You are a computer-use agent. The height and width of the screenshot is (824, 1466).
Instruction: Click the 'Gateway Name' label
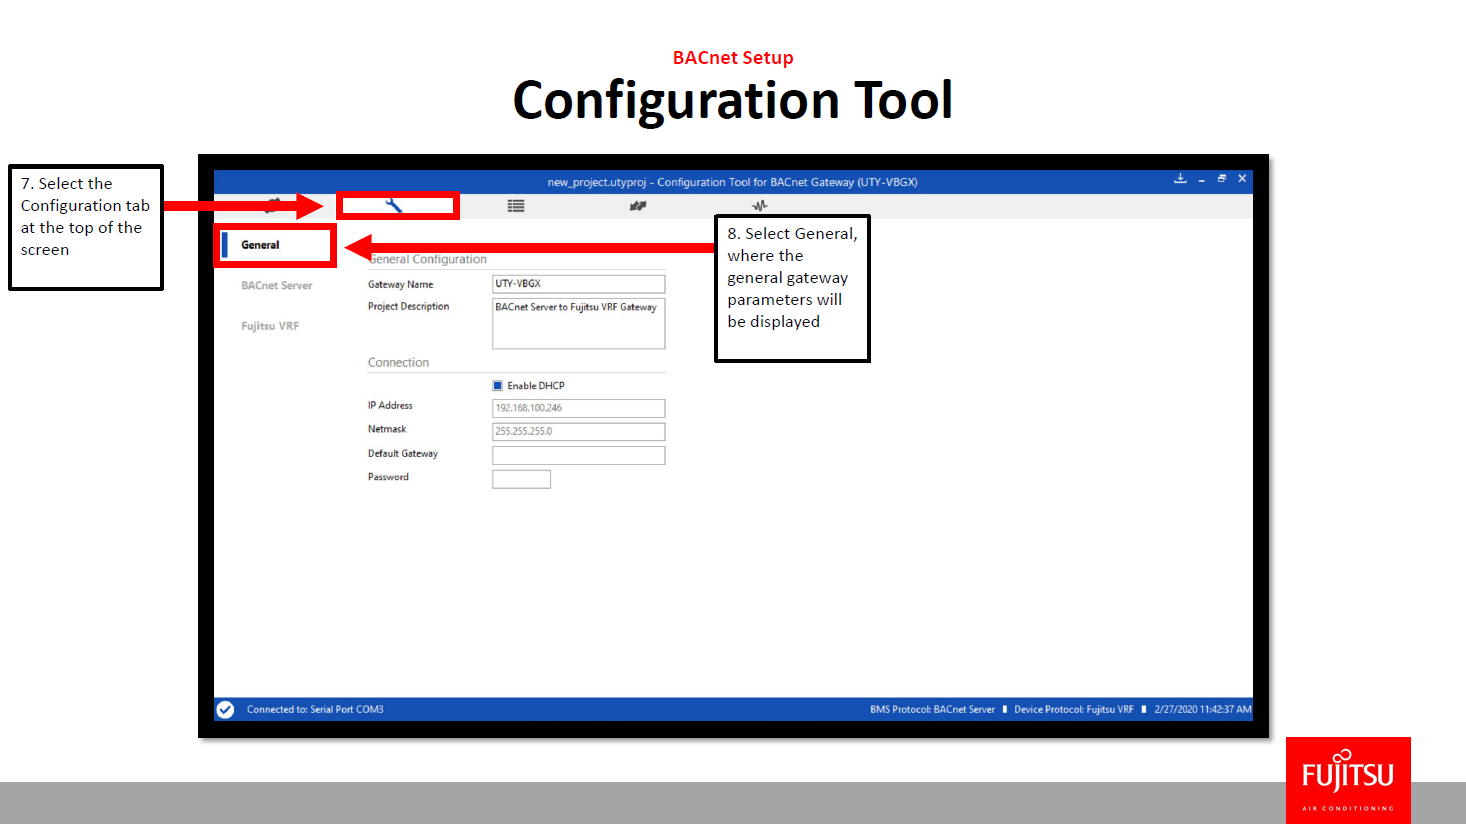tap(400, 285)
